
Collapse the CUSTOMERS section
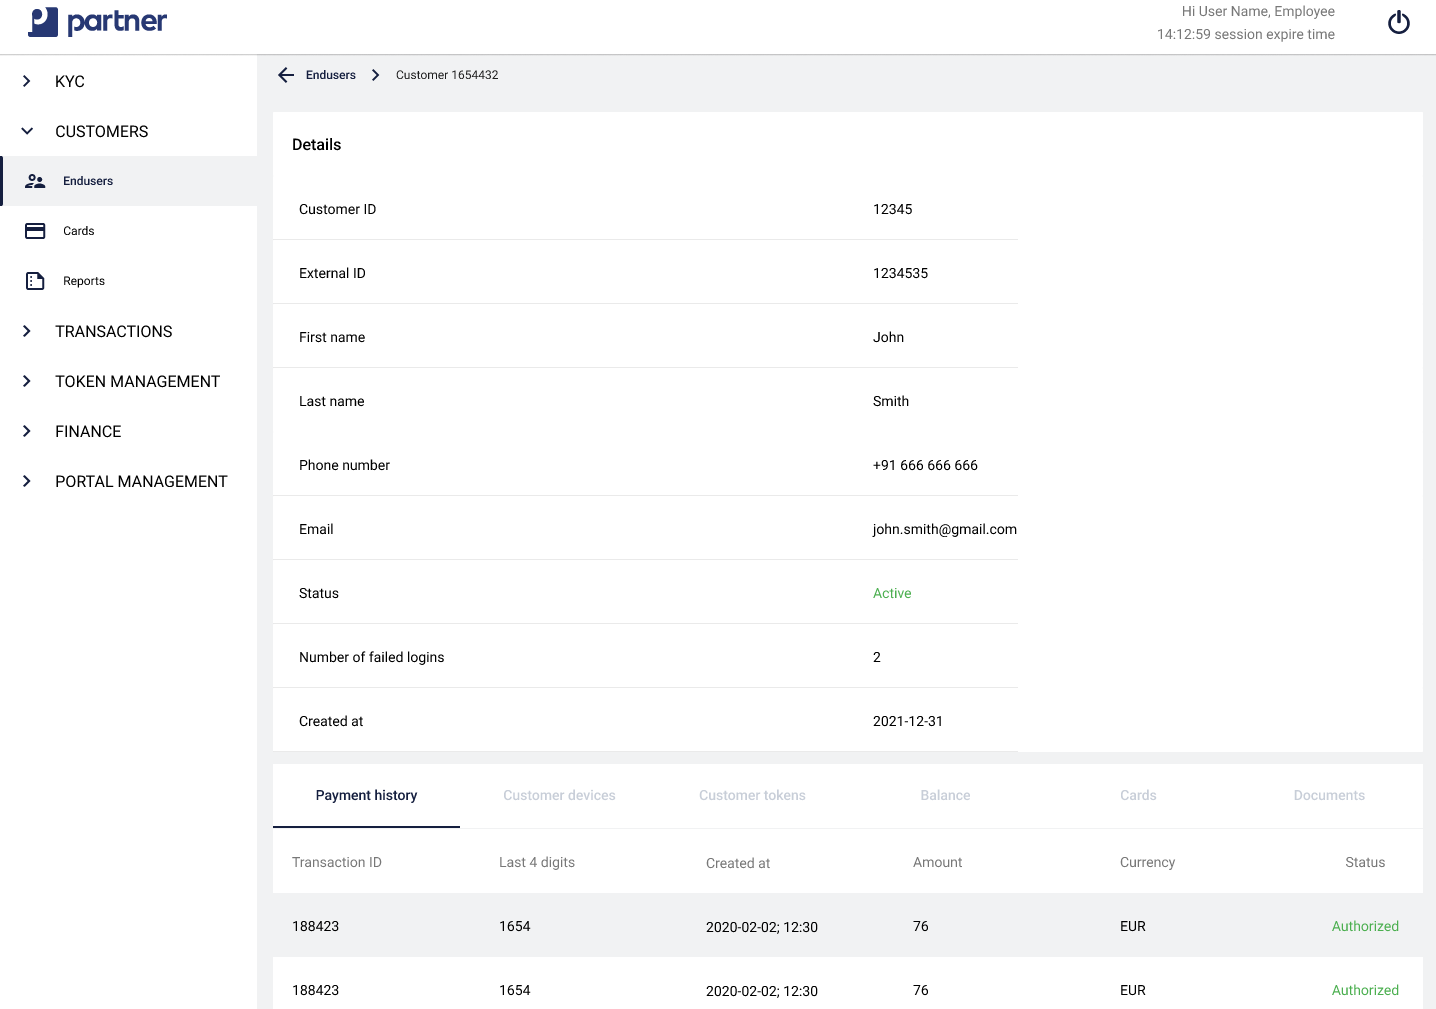tap(27, 131)
